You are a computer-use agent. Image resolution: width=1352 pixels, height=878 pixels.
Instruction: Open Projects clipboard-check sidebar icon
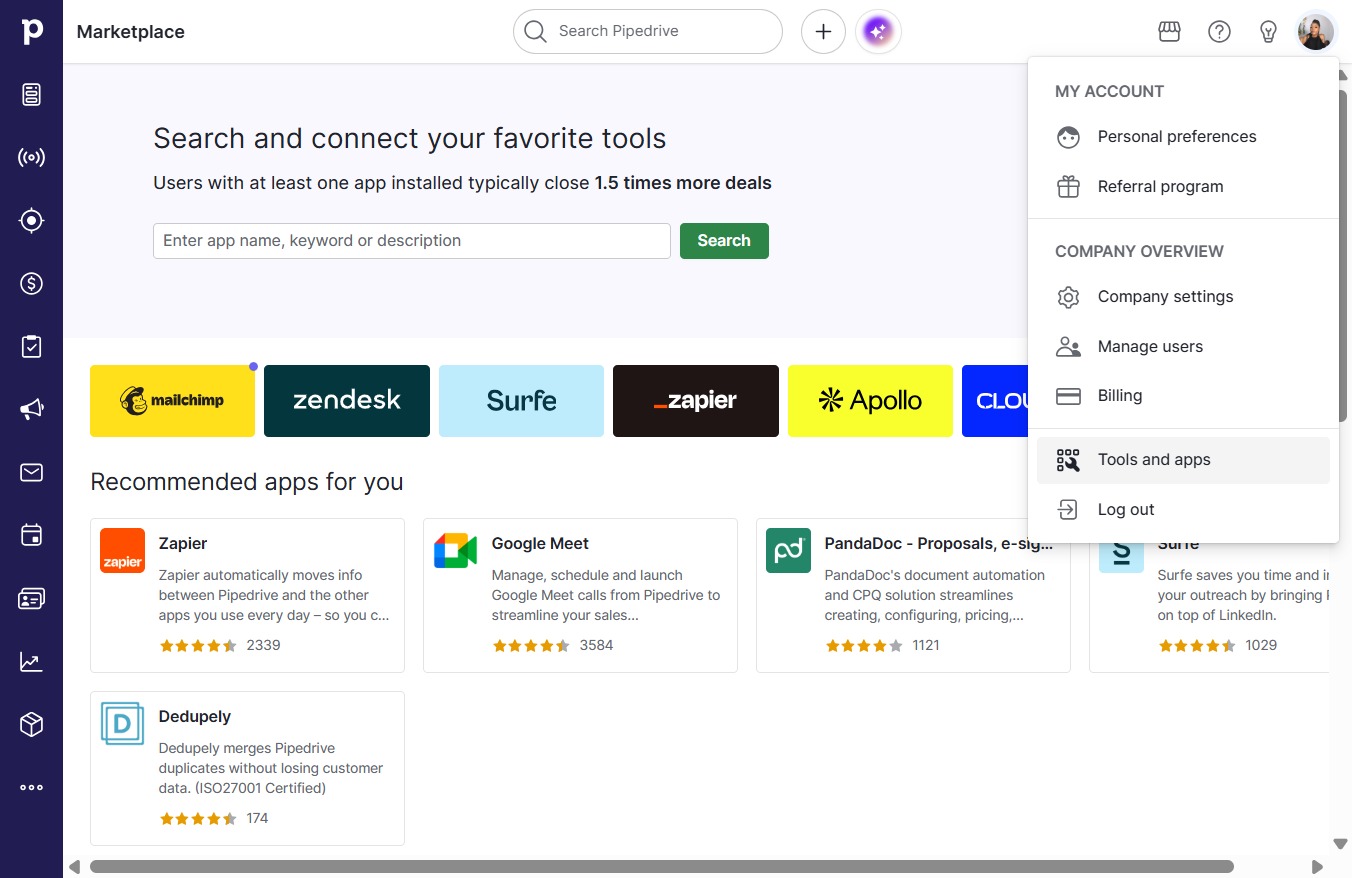coord(31,347)
